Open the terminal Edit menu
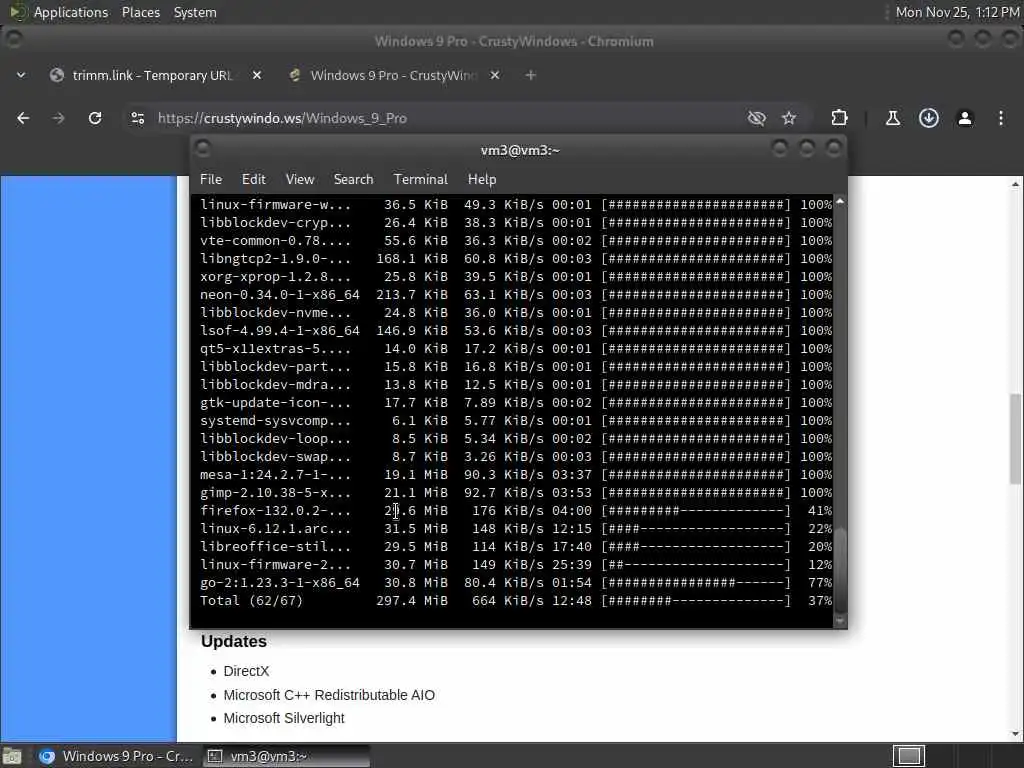The width and height of the screenshot is (1024, 768). coord(253,179)
